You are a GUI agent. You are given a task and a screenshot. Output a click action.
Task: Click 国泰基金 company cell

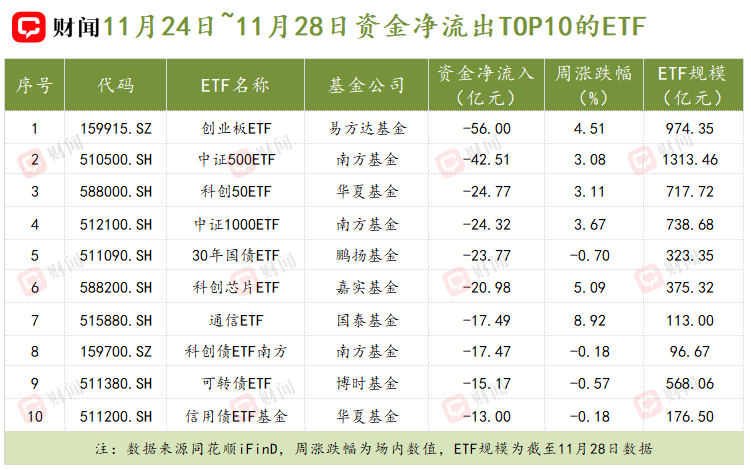[367, 320]
